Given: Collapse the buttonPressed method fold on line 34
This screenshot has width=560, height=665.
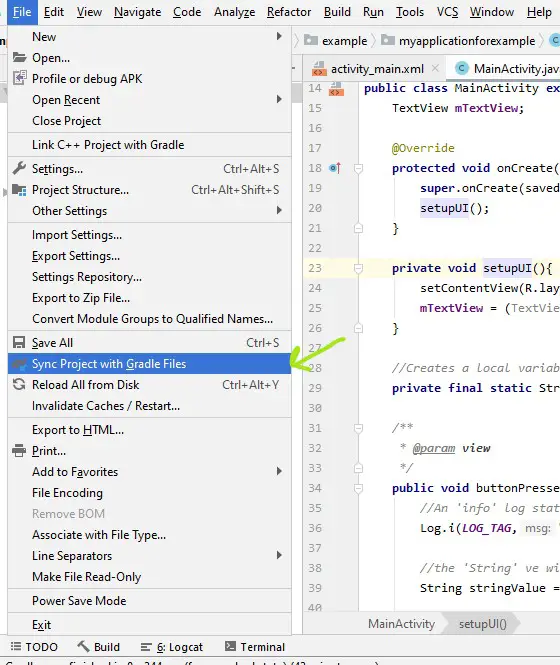Looking at the screenshot, I should click(x=358, y=488).
